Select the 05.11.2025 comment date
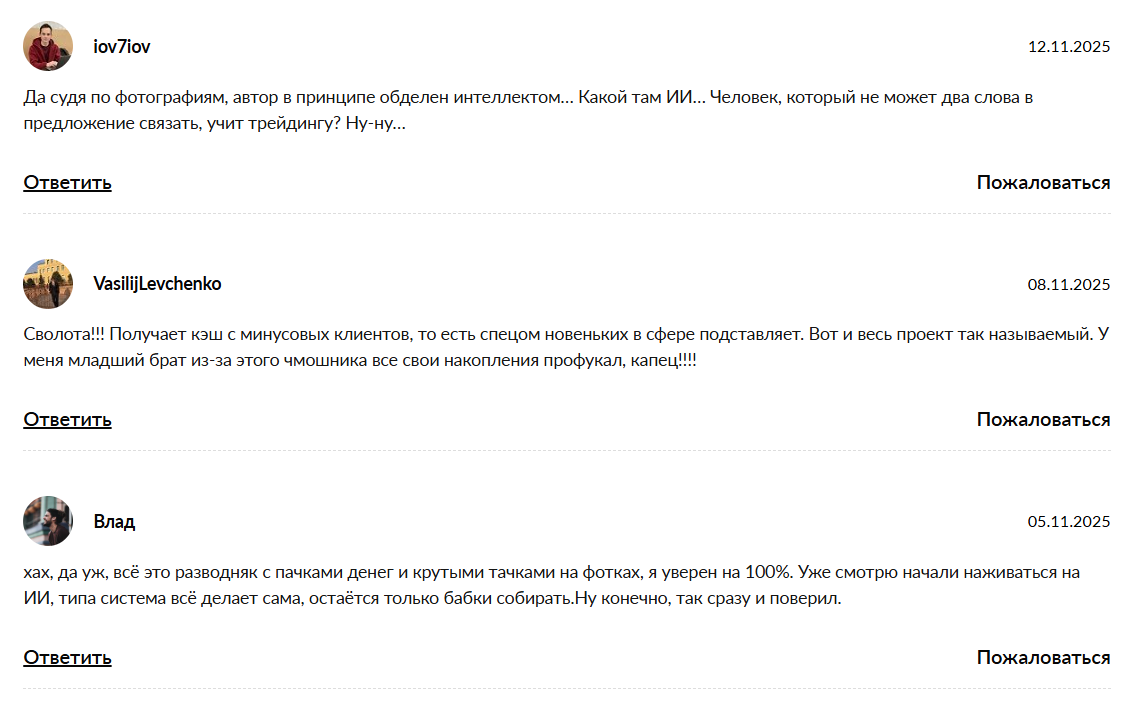The image size is (1126, 718). click(x=1068, y=522)
